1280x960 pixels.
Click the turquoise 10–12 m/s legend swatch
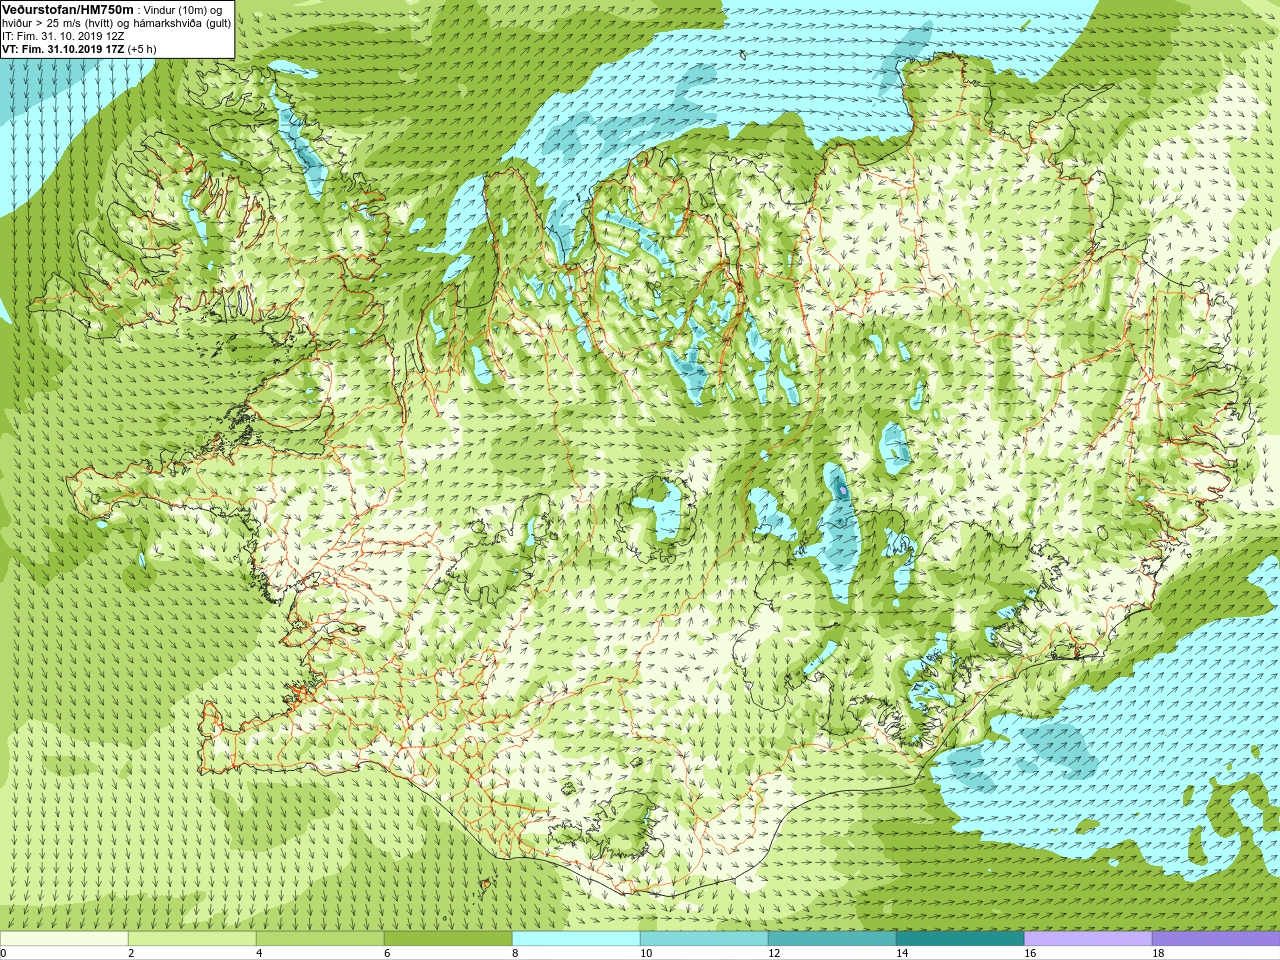click(x=704, y=939)
